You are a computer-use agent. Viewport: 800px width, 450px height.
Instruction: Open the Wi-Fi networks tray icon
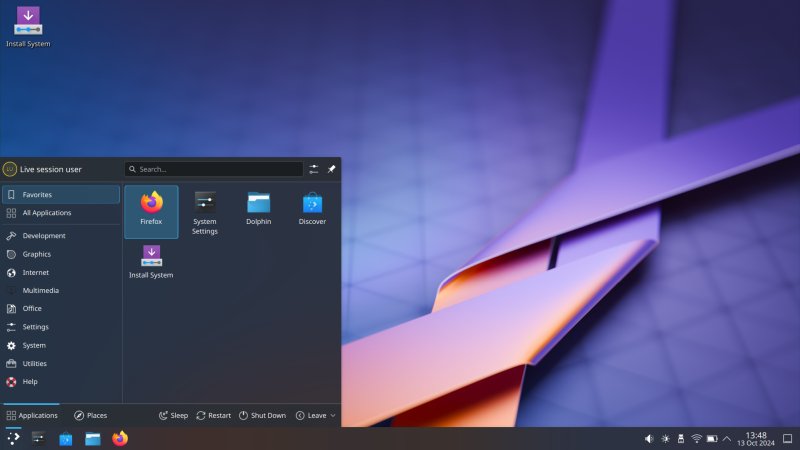(x=696, y=439)
